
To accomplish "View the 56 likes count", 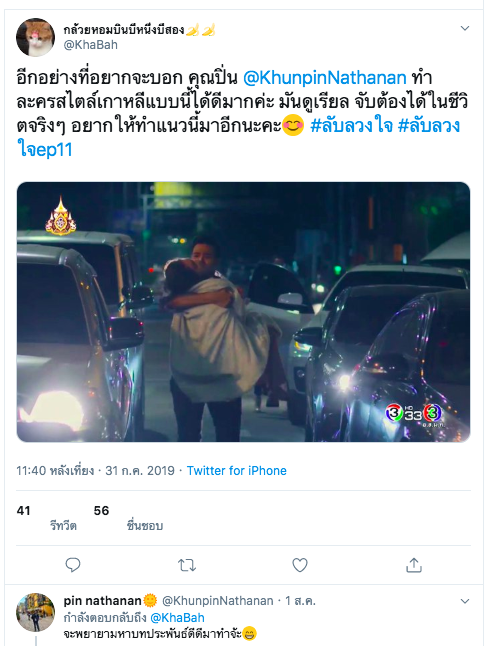I will (101, 511).
